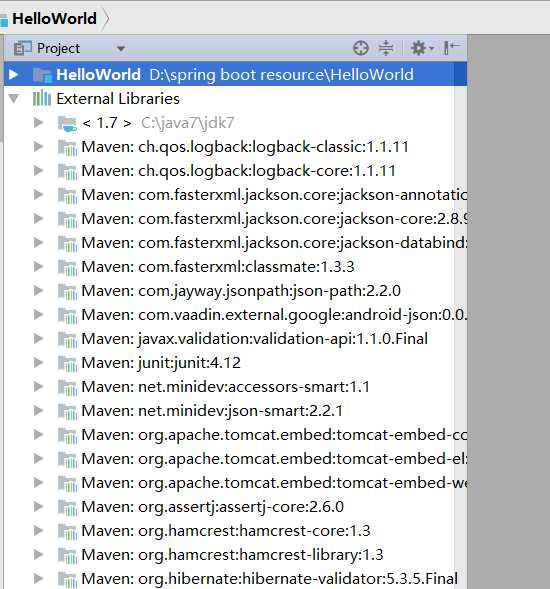Click the accessors-smart library icon
The width and height of the screenshot is (550, 589).
coord(67,388)
